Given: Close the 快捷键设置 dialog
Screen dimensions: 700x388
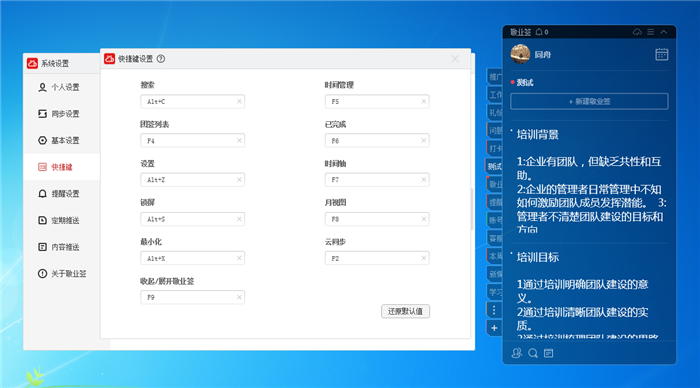Looking at the screenshot, I should click(x=455, y=59).
